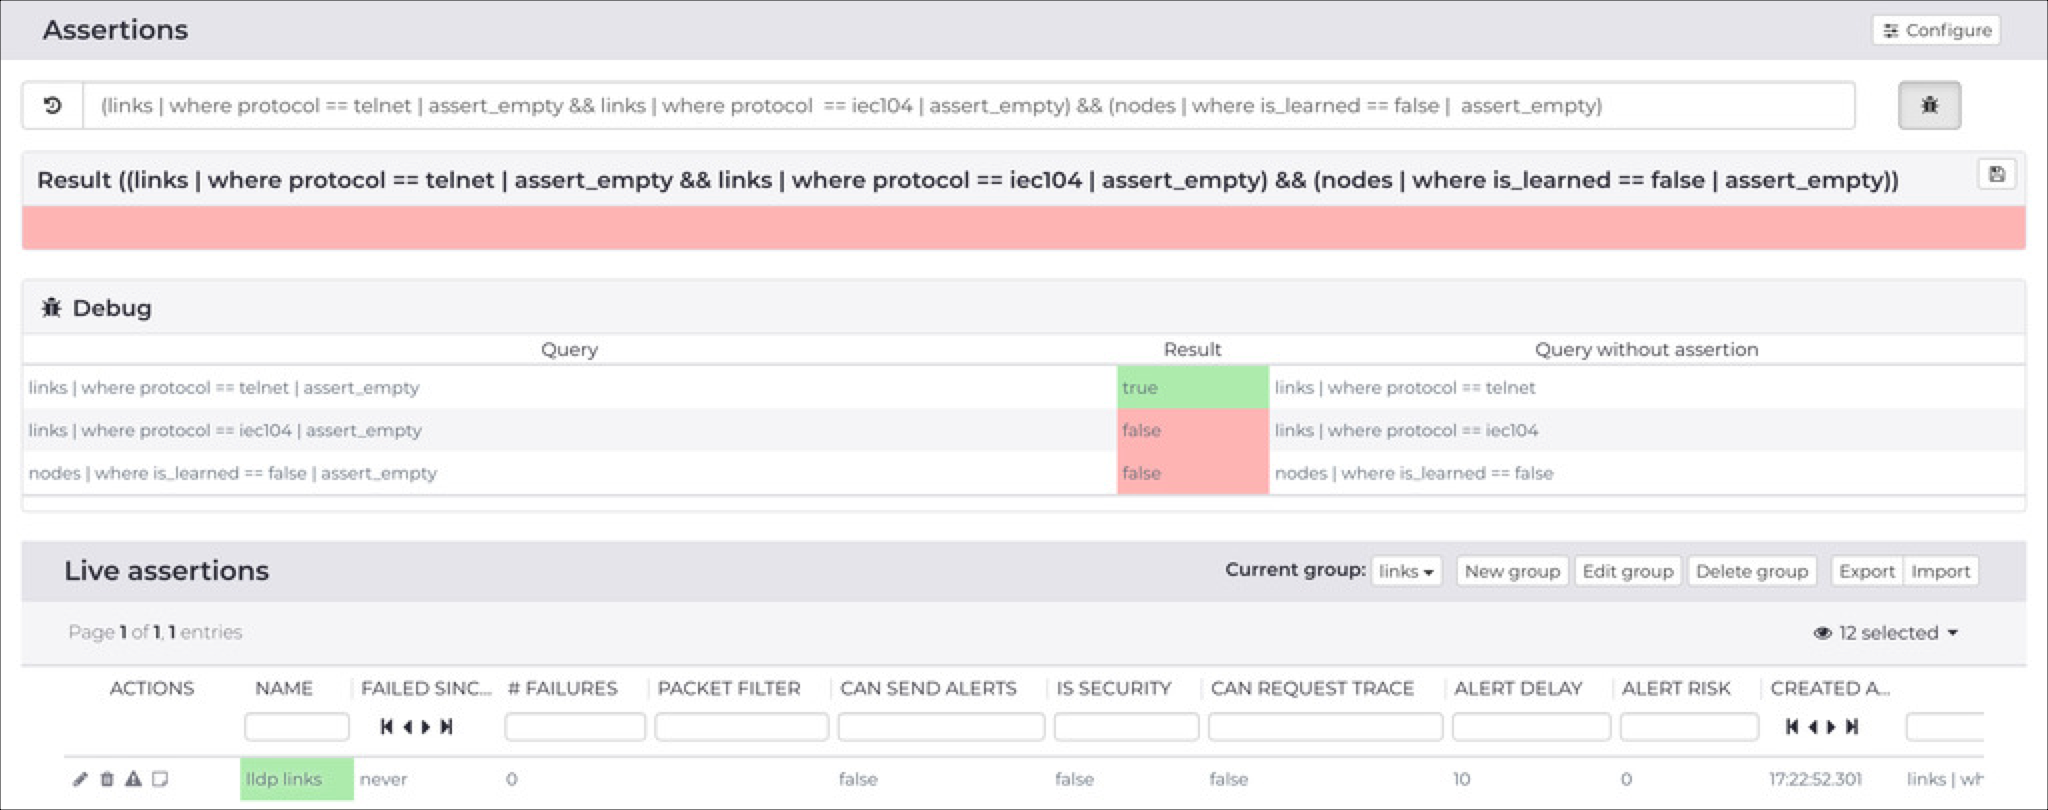Click the New group button

[x=1512, y=571]
